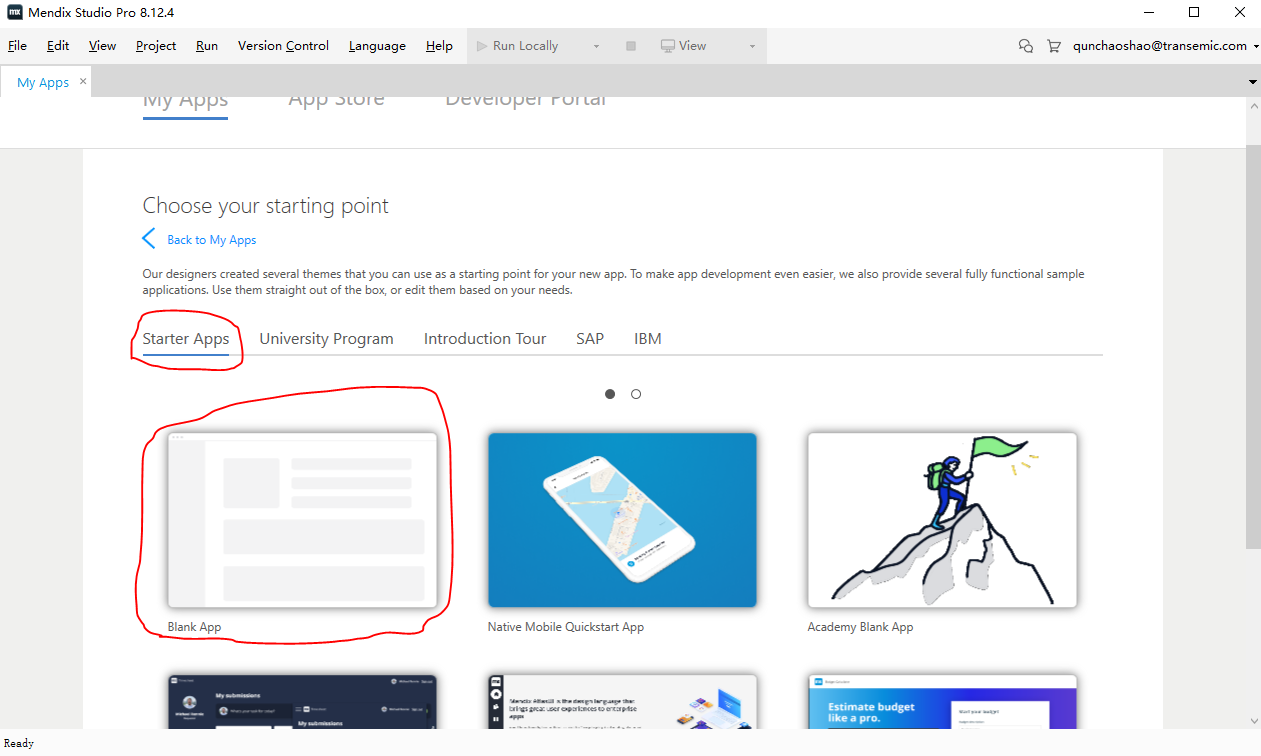Open the Estimate budget app thumbnail

tap(942, 701)
